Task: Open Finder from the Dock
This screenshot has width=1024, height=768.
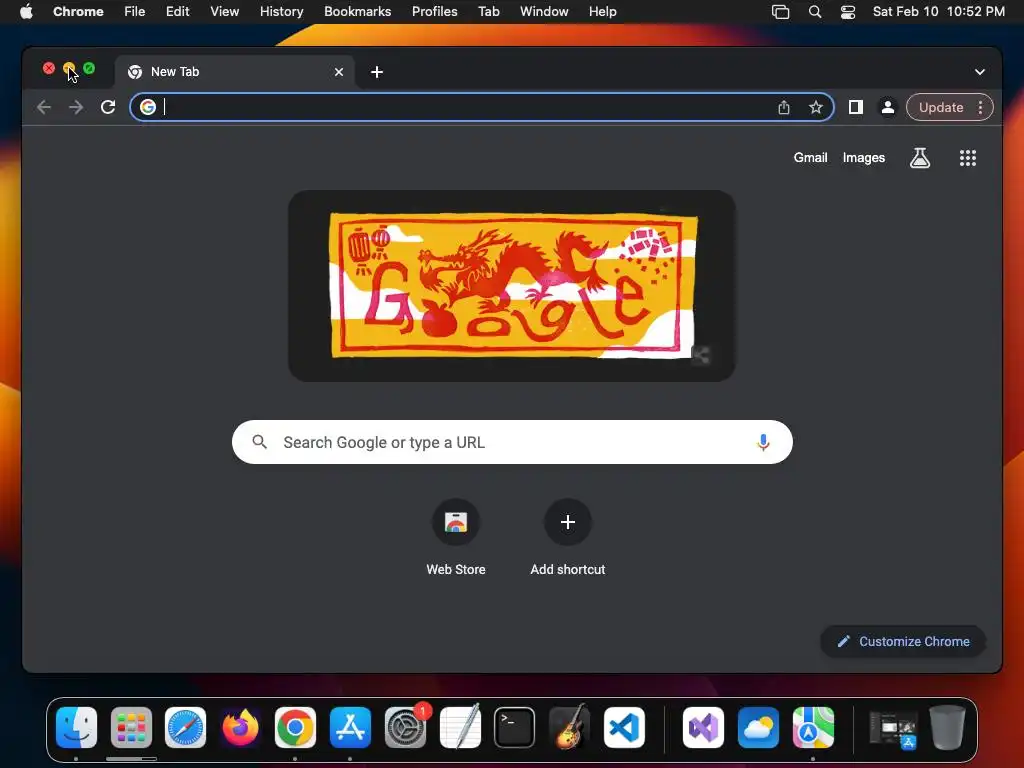Action: pyautogui.click(x=76, y=727)
